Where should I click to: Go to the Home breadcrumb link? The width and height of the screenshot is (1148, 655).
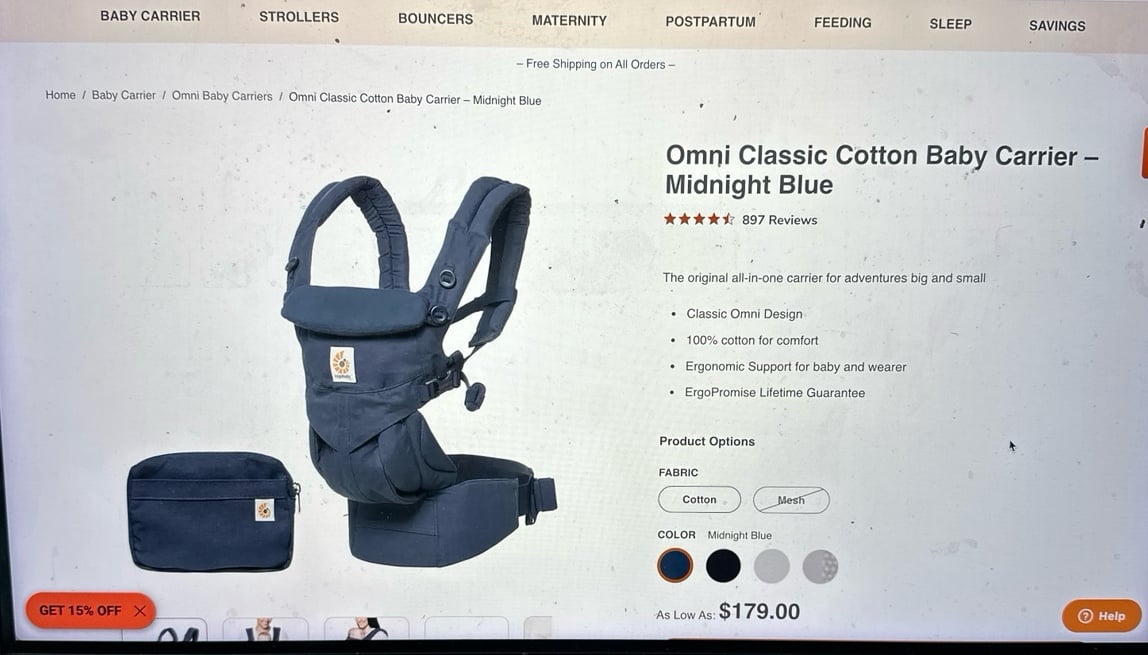[60, 95]
